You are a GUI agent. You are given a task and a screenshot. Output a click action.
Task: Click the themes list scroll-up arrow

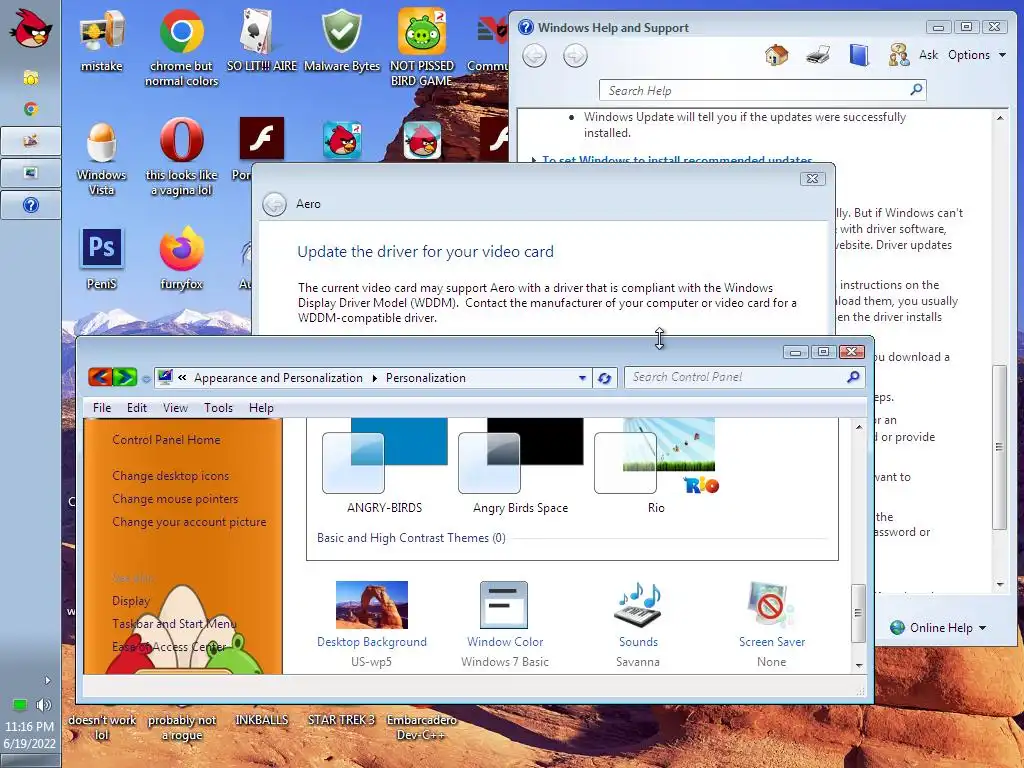[x=859, y=427]
